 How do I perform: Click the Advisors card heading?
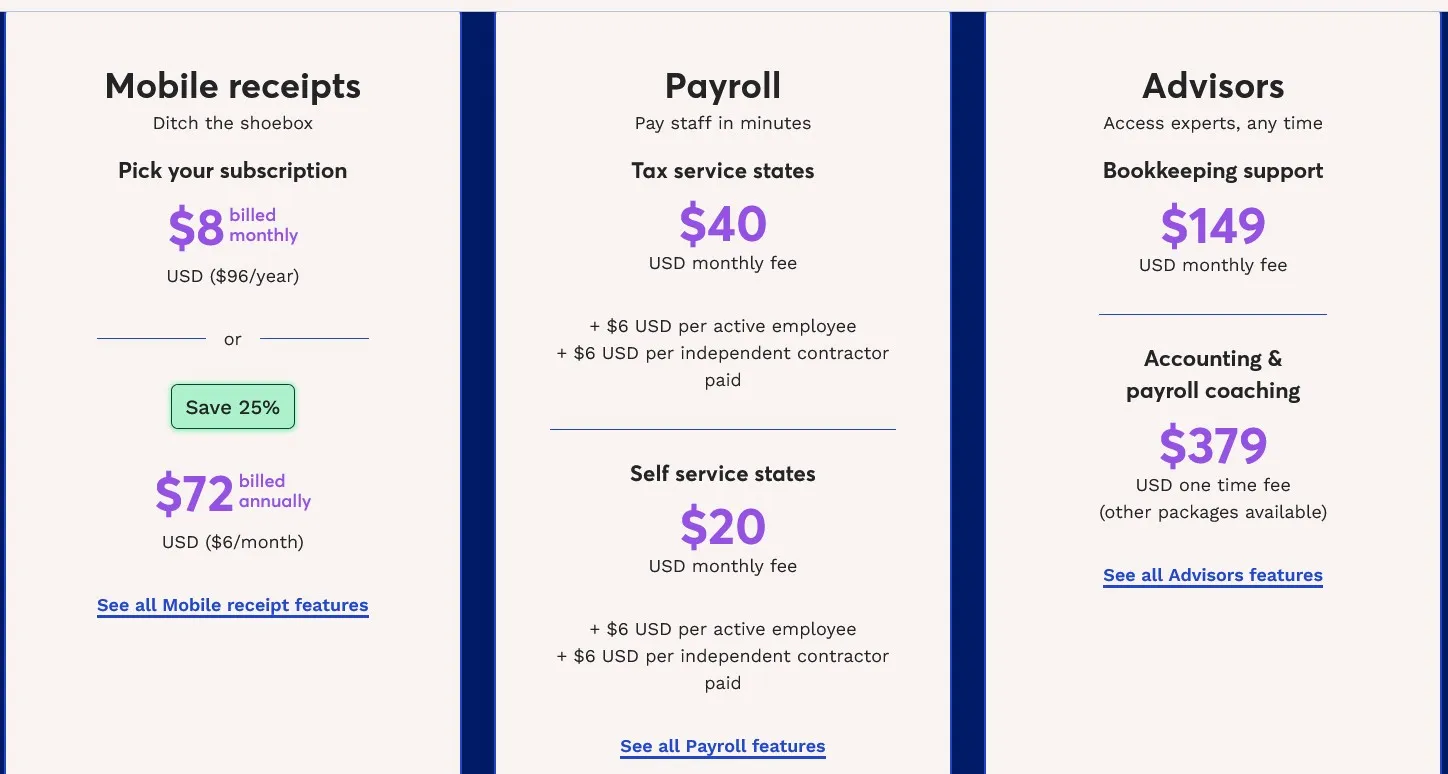pyautogui.click(x=1213, y=86)
